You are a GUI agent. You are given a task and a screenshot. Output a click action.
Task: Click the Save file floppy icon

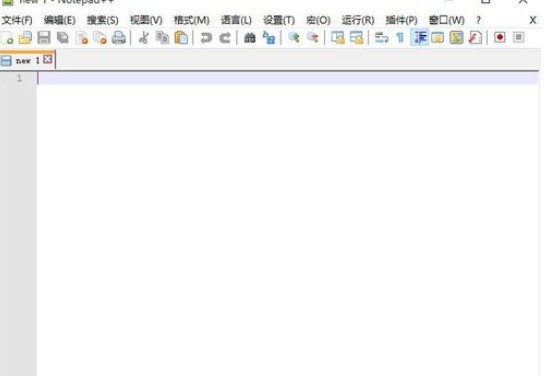(44, 38)
